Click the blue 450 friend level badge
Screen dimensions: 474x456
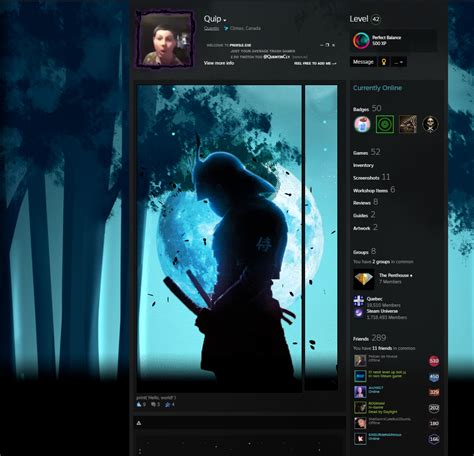pyautogui.click(x=434, y=377)
